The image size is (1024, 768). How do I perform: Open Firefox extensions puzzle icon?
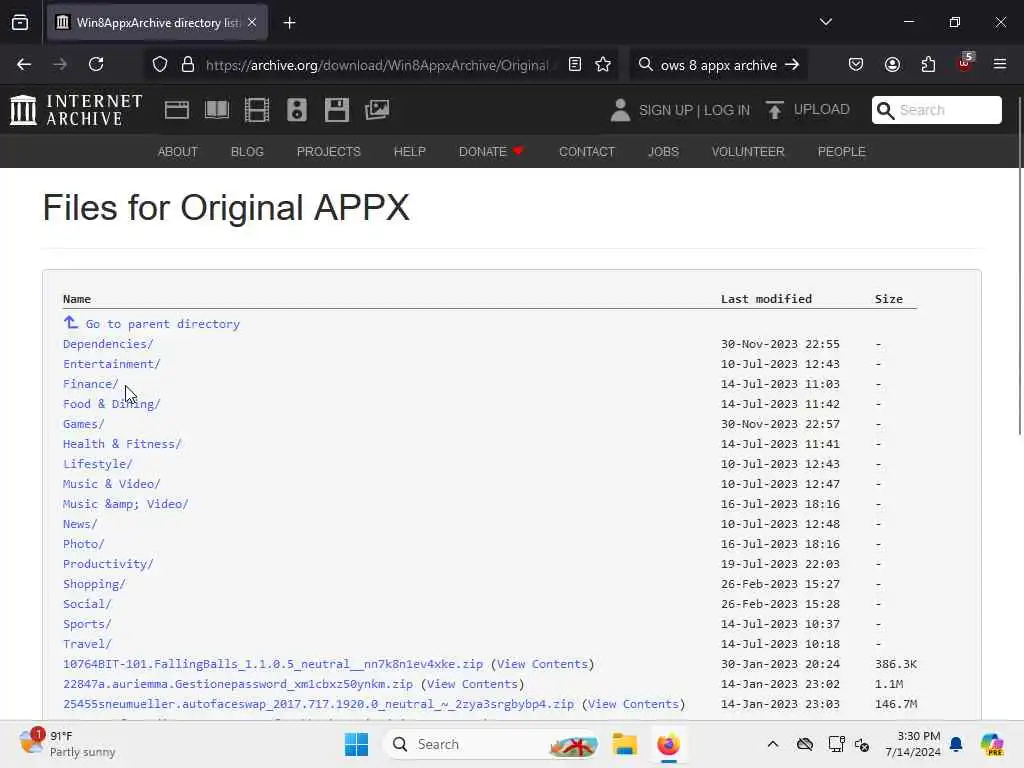point(928,65)
